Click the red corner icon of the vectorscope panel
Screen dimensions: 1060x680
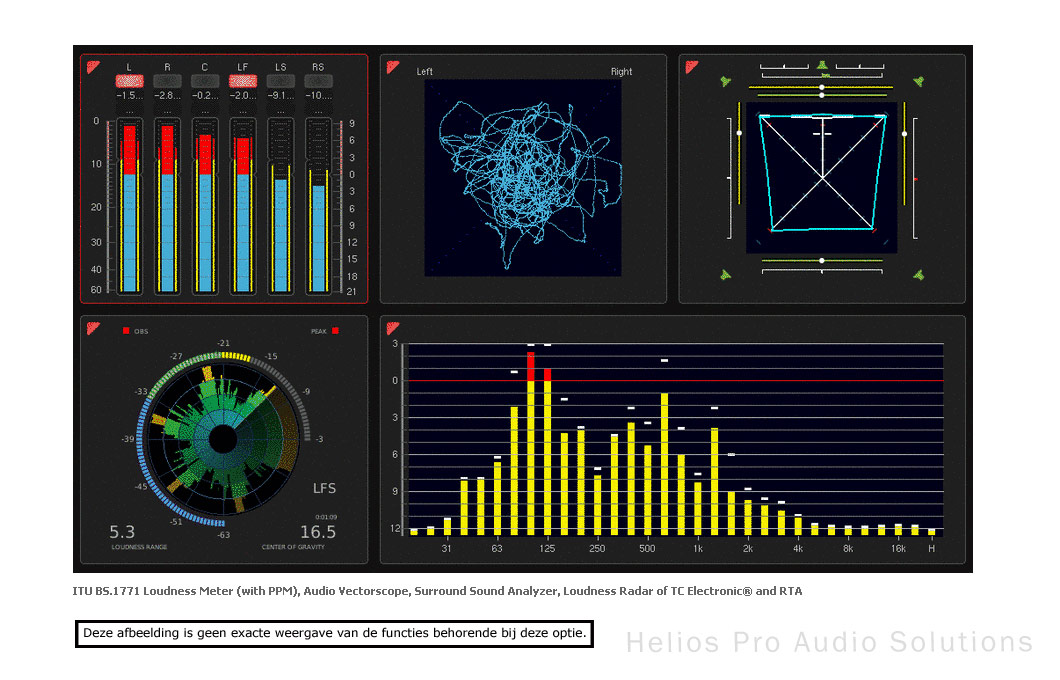[x=393, y=68]
